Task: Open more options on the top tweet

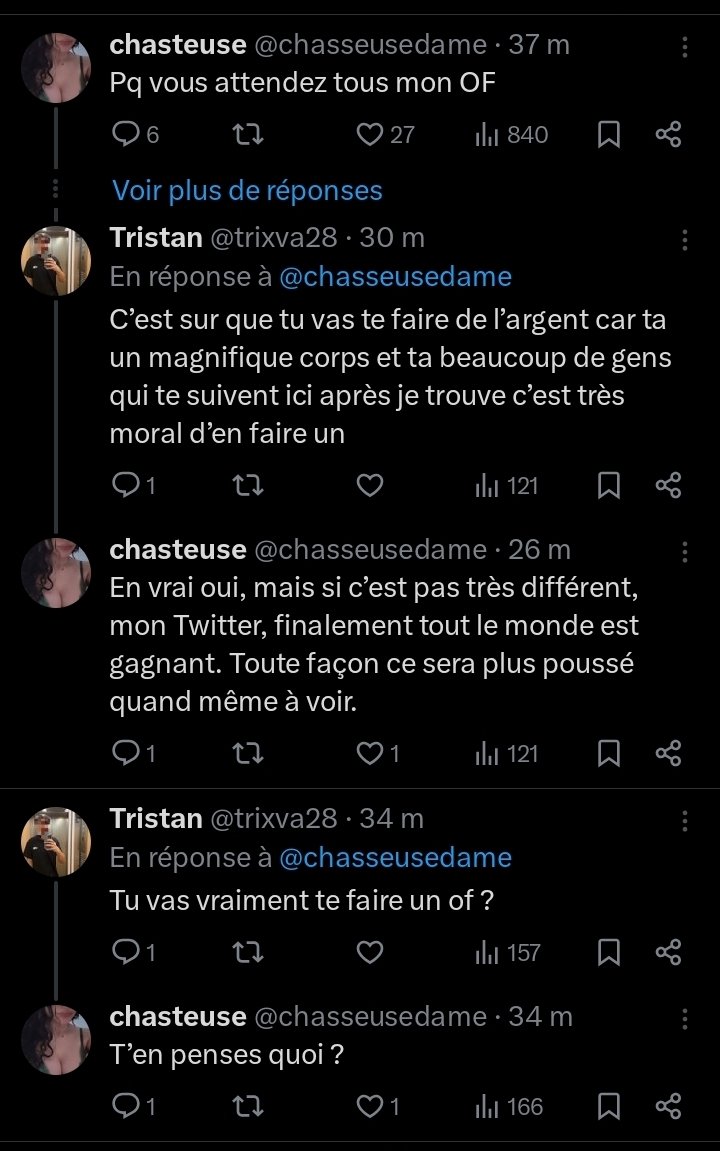Action: 685,46
